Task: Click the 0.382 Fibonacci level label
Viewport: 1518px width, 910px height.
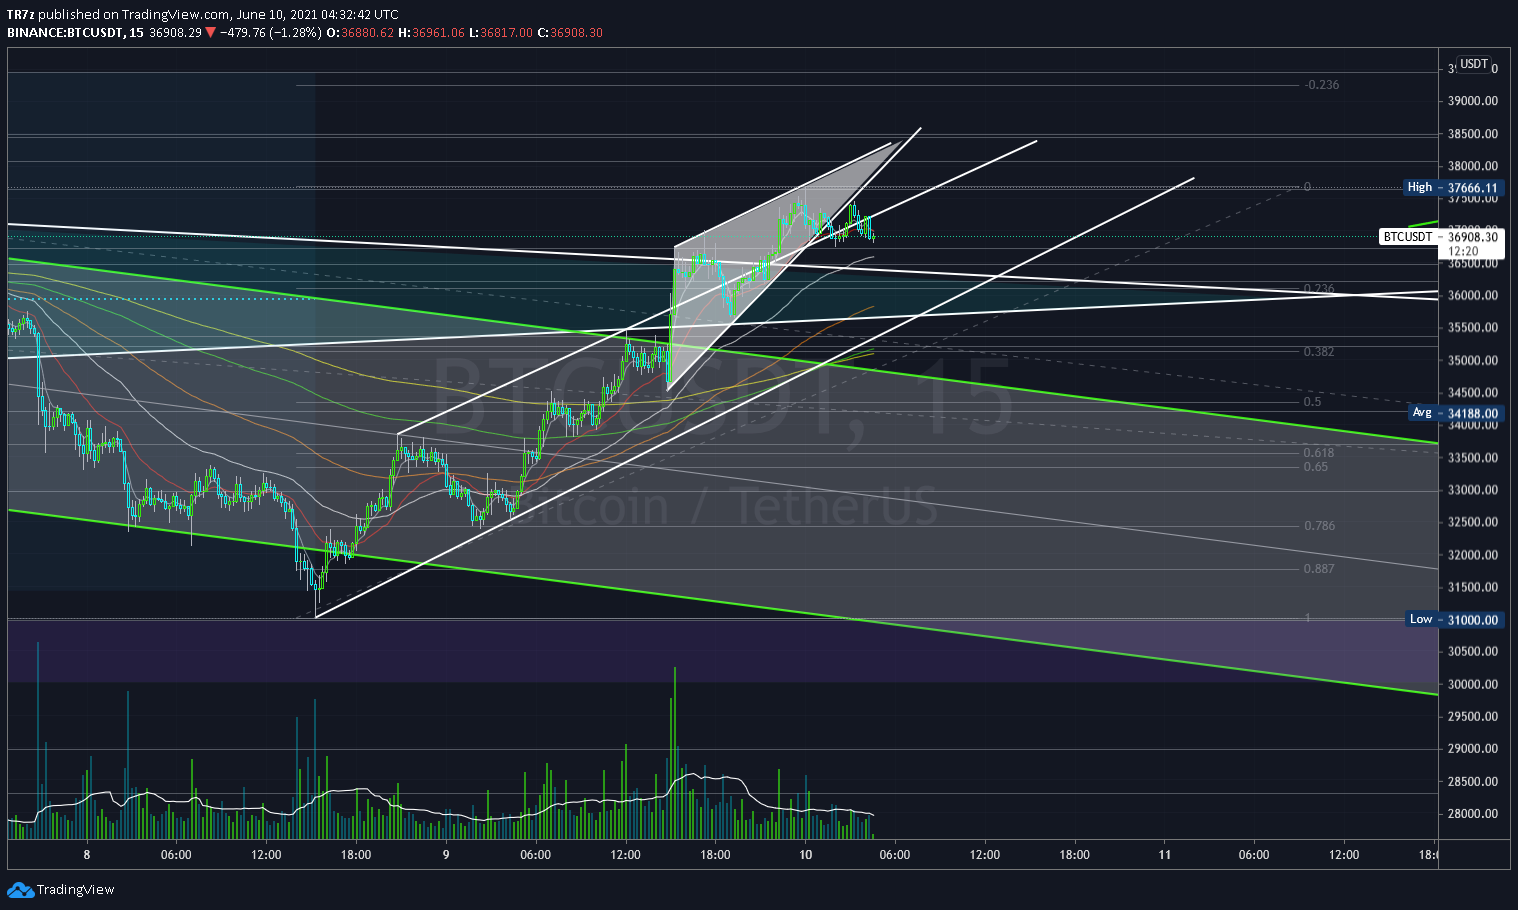Action: click(x=1319, y=352)
